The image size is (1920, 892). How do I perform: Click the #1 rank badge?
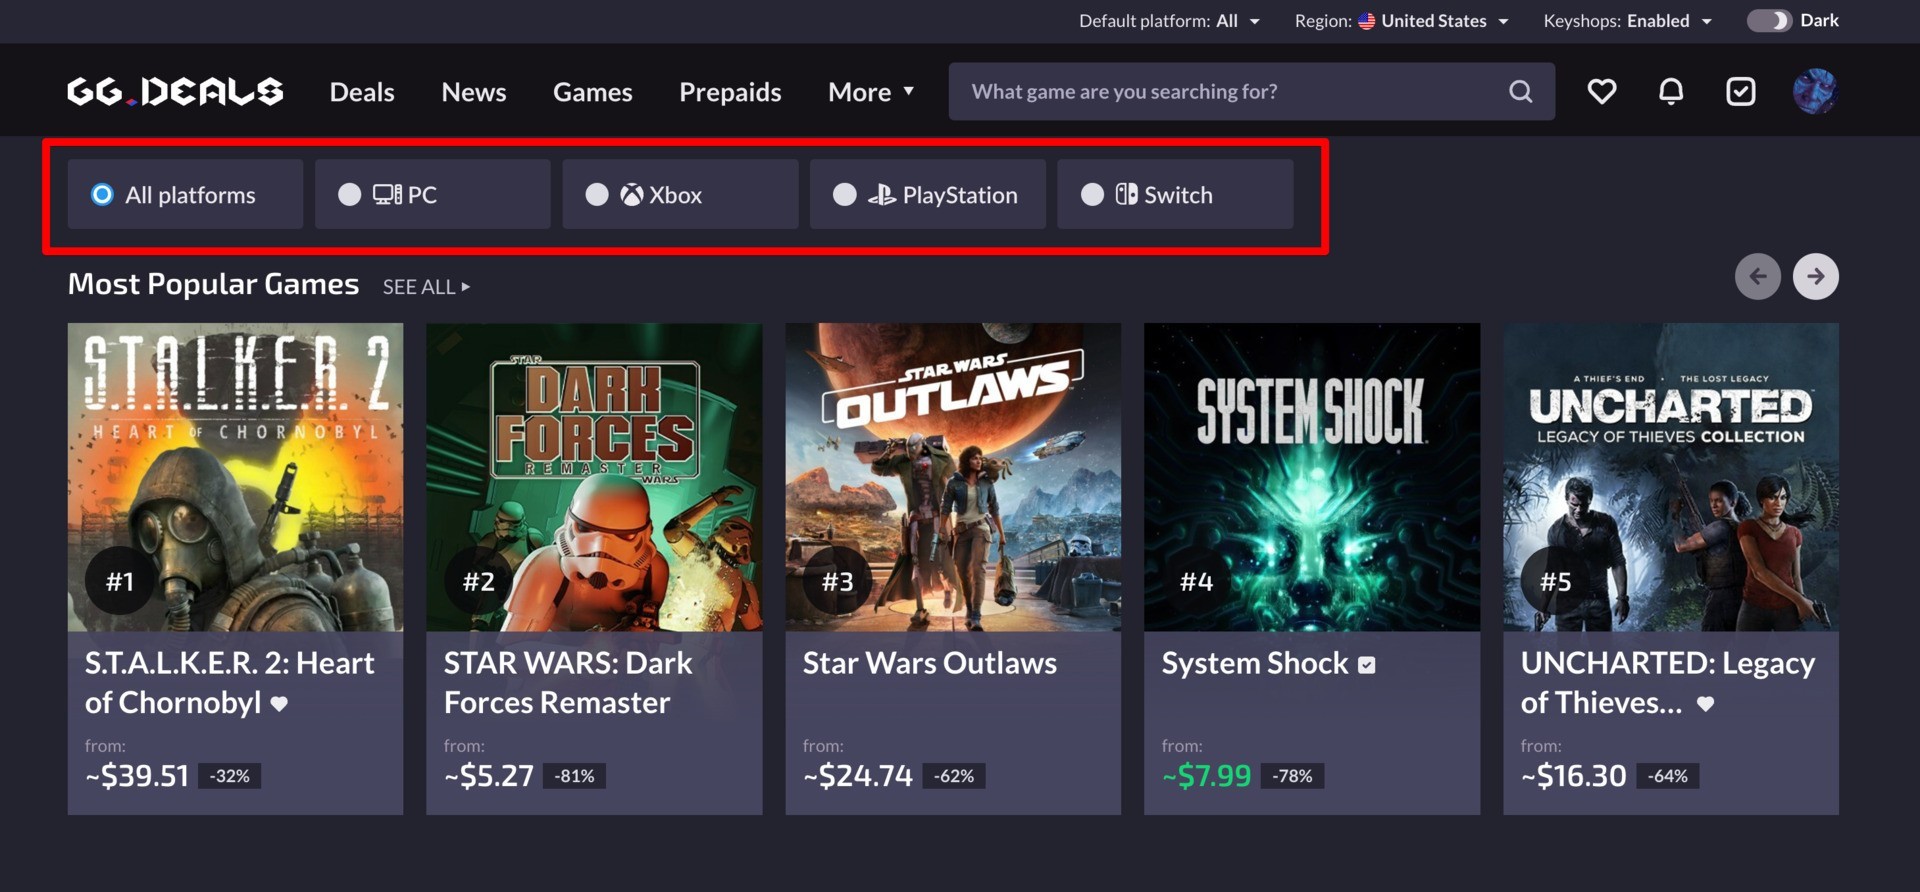(120, 581)
